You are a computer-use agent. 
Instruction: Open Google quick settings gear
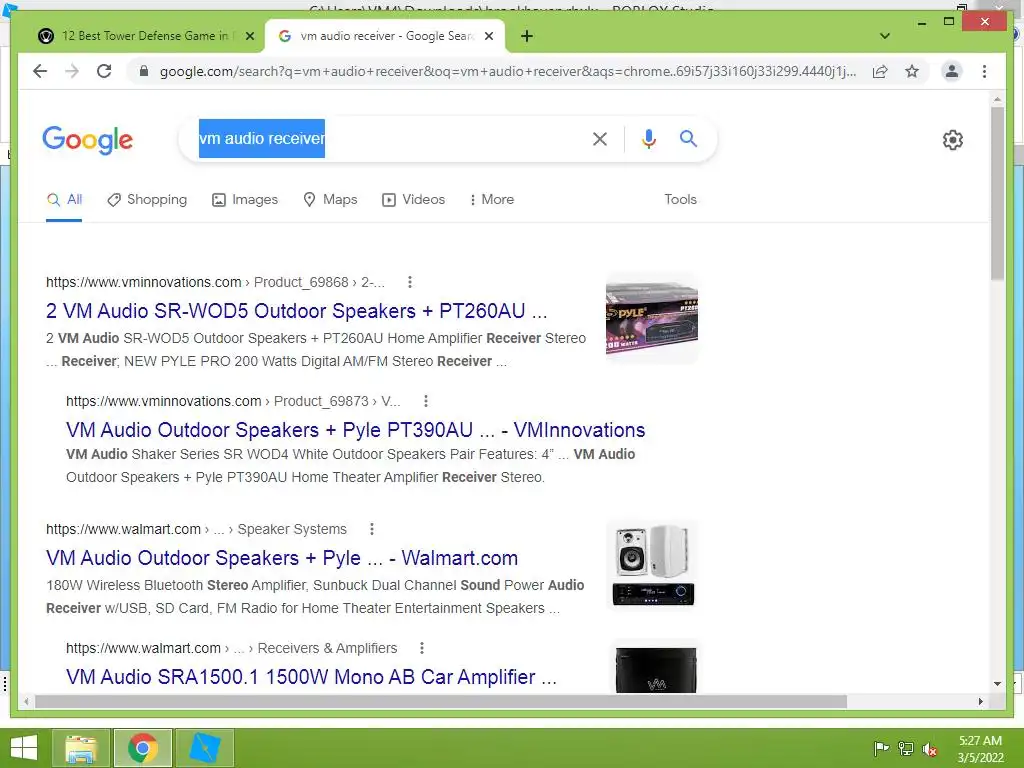pyautogui.click(x=953, y=140)
